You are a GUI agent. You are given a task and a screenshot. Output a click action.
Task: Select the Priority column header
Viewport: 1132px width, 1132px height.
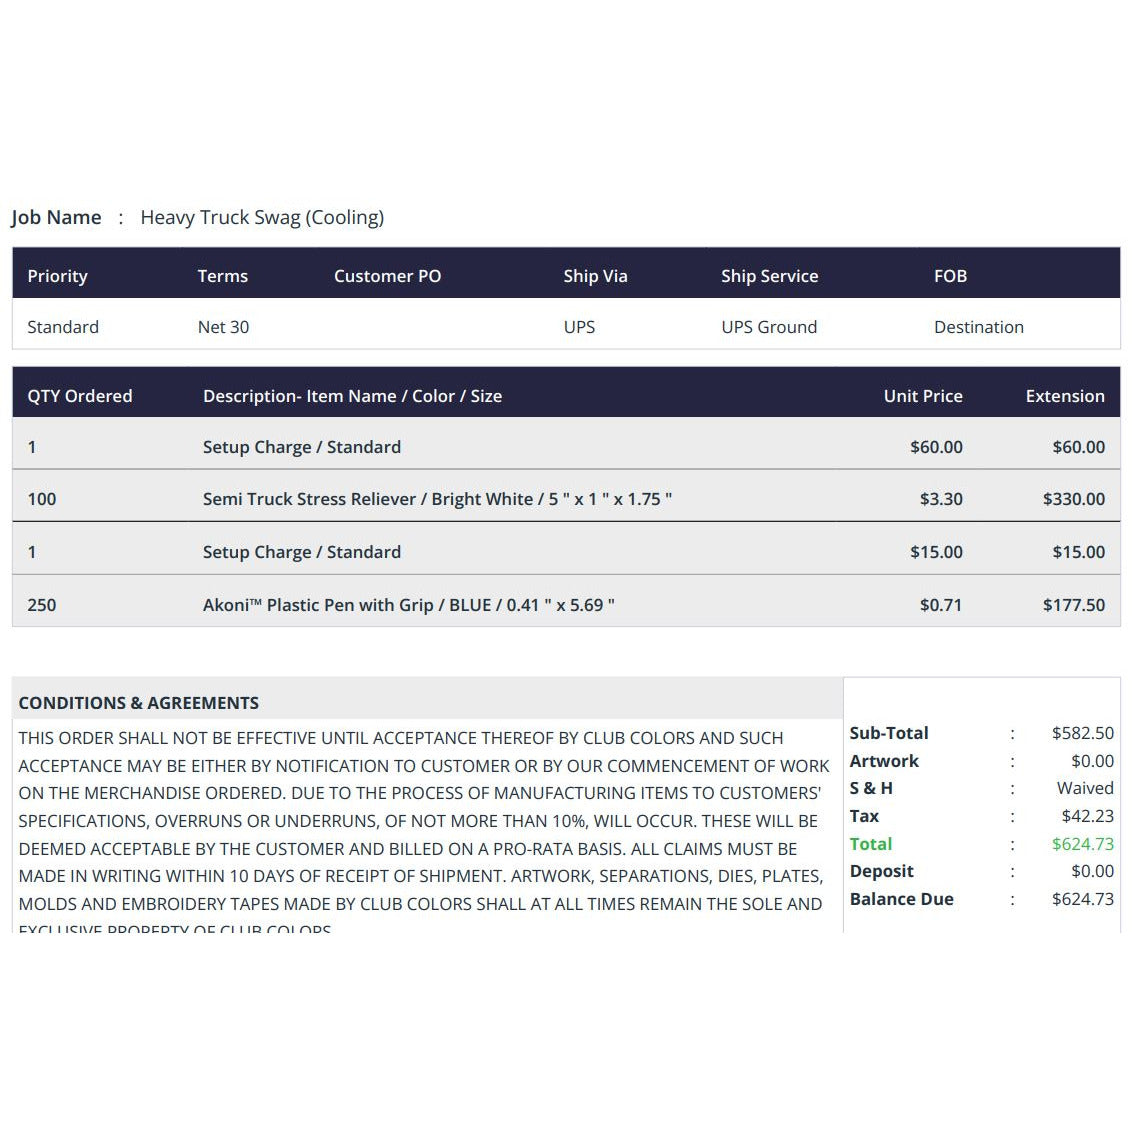point(57,276)
